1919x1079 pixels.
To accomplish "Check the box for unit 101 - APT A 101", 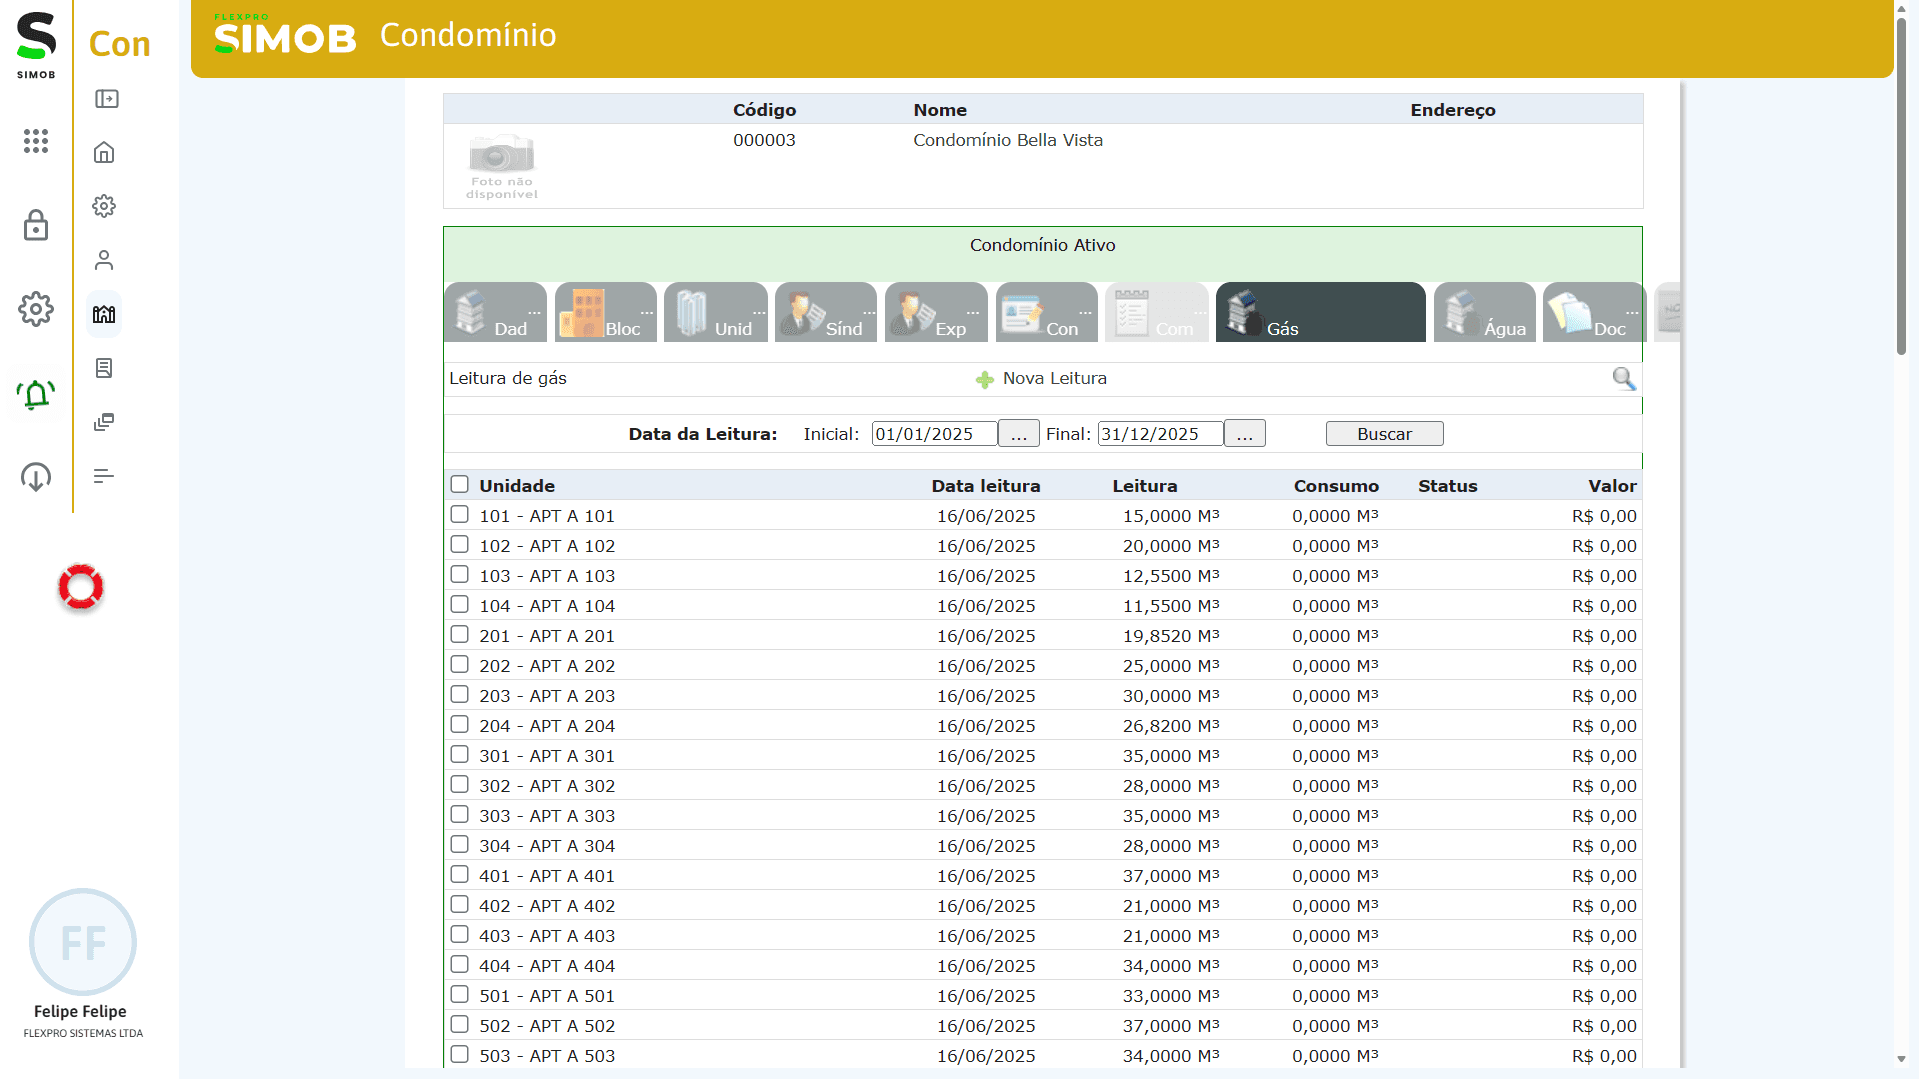I will point(459,514).
